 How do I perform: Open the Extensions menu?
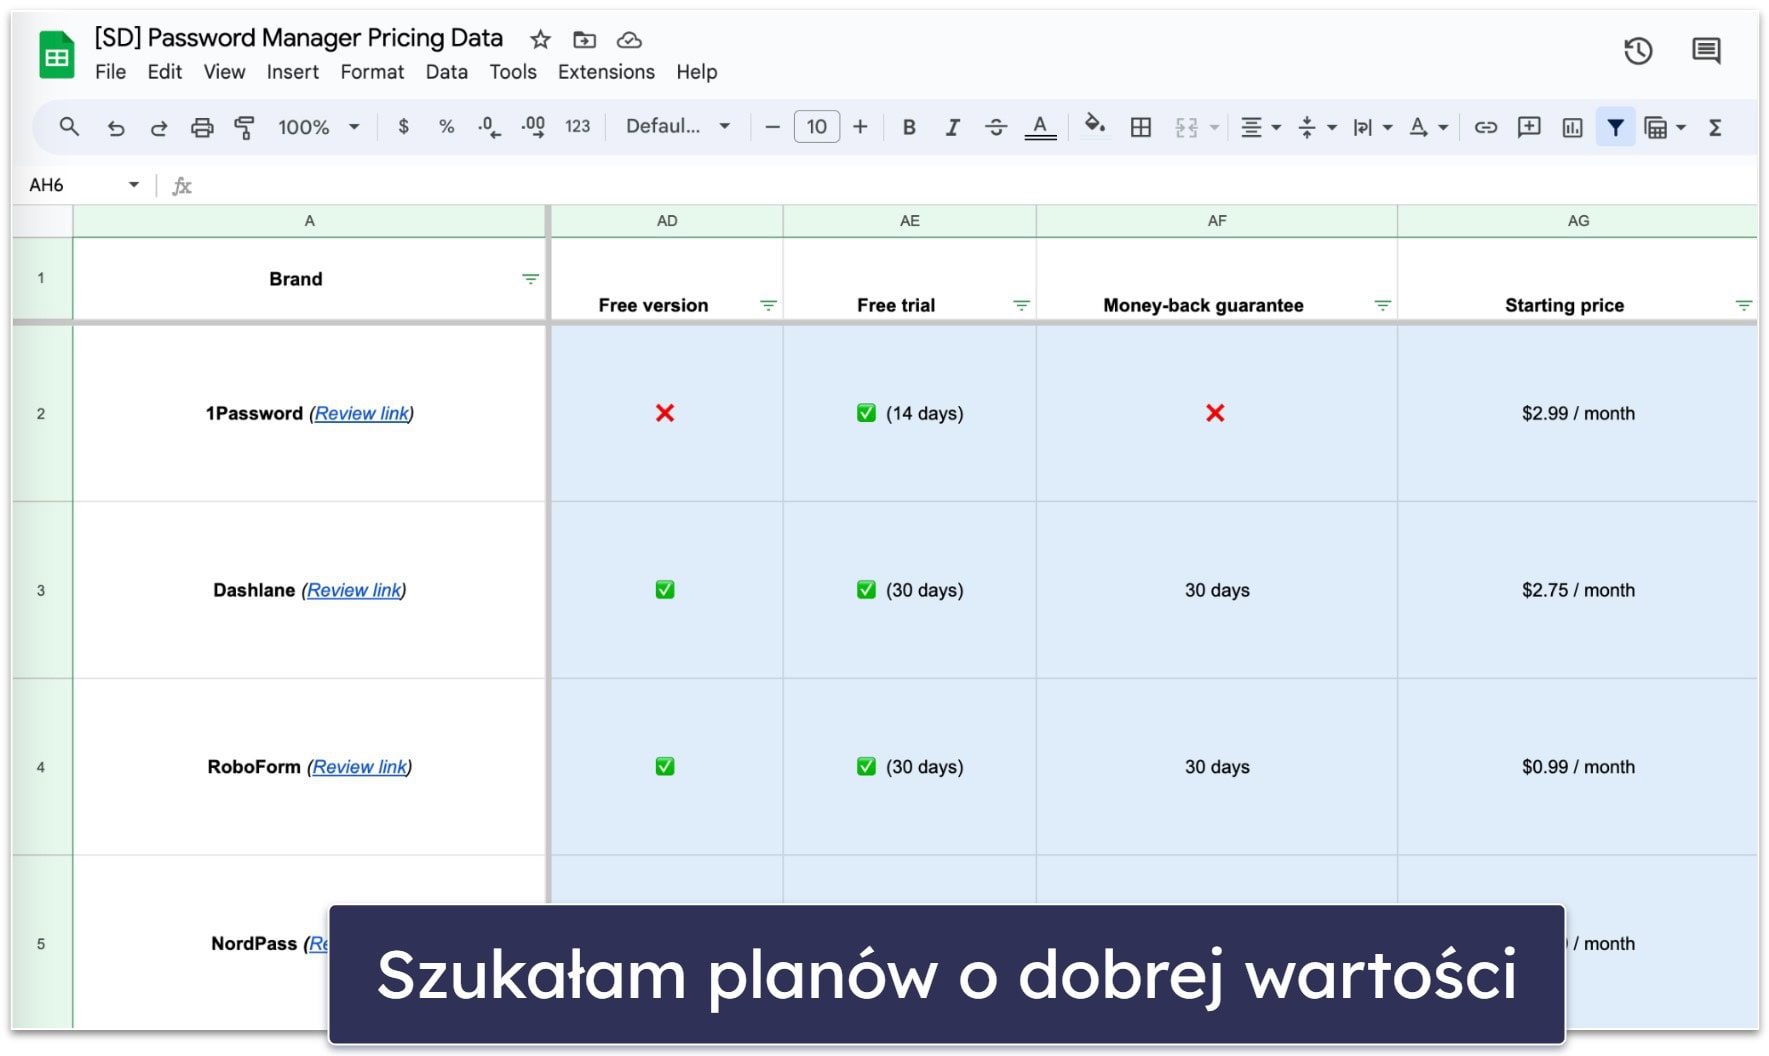[x=606, y=72]
